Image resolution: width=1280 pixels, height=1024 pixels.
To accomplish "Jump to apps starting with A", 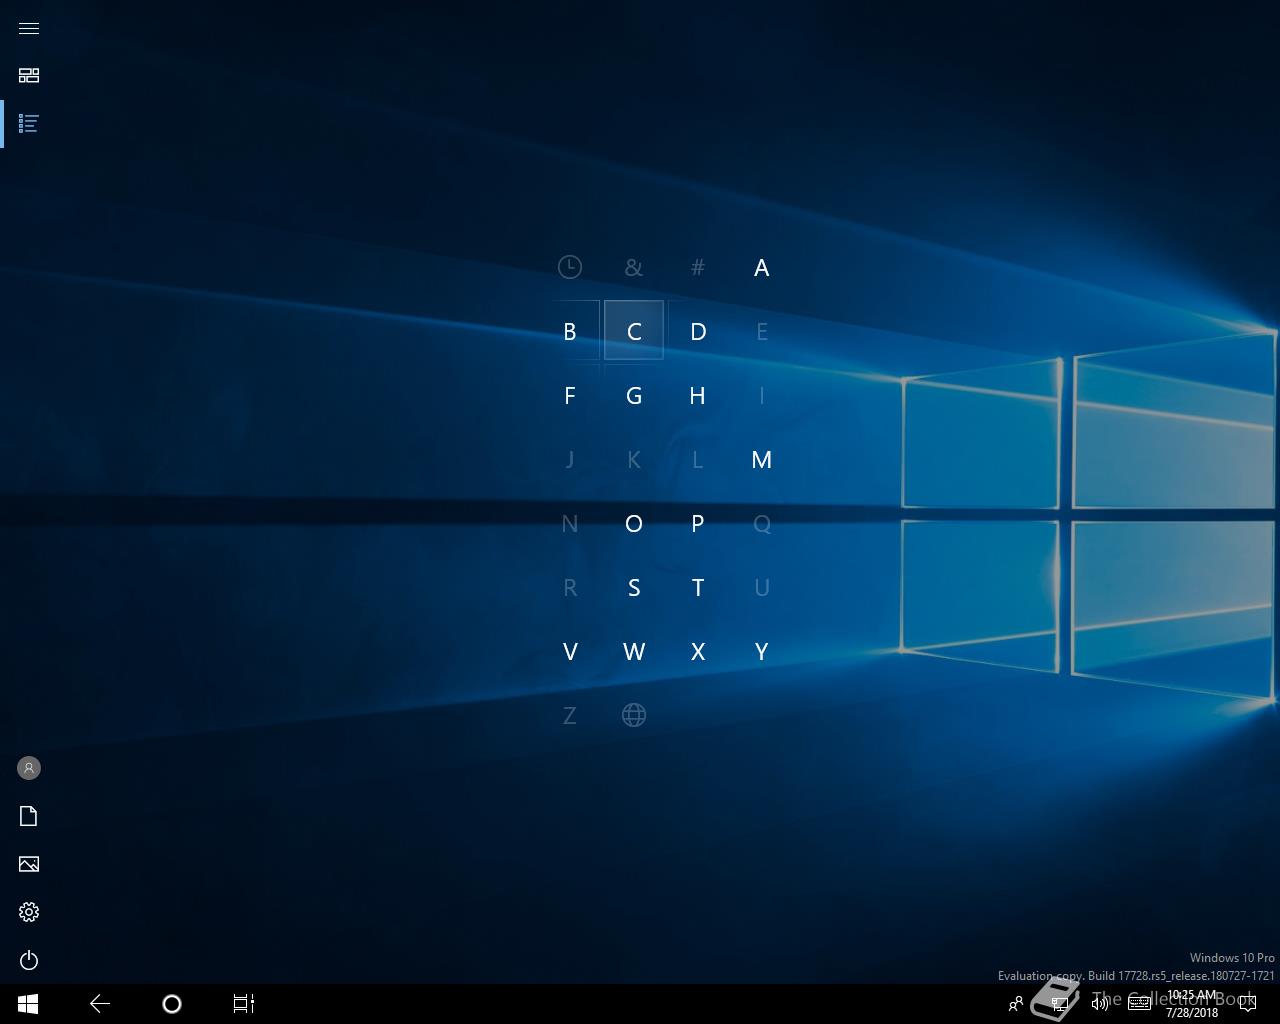I will [762, 267].
